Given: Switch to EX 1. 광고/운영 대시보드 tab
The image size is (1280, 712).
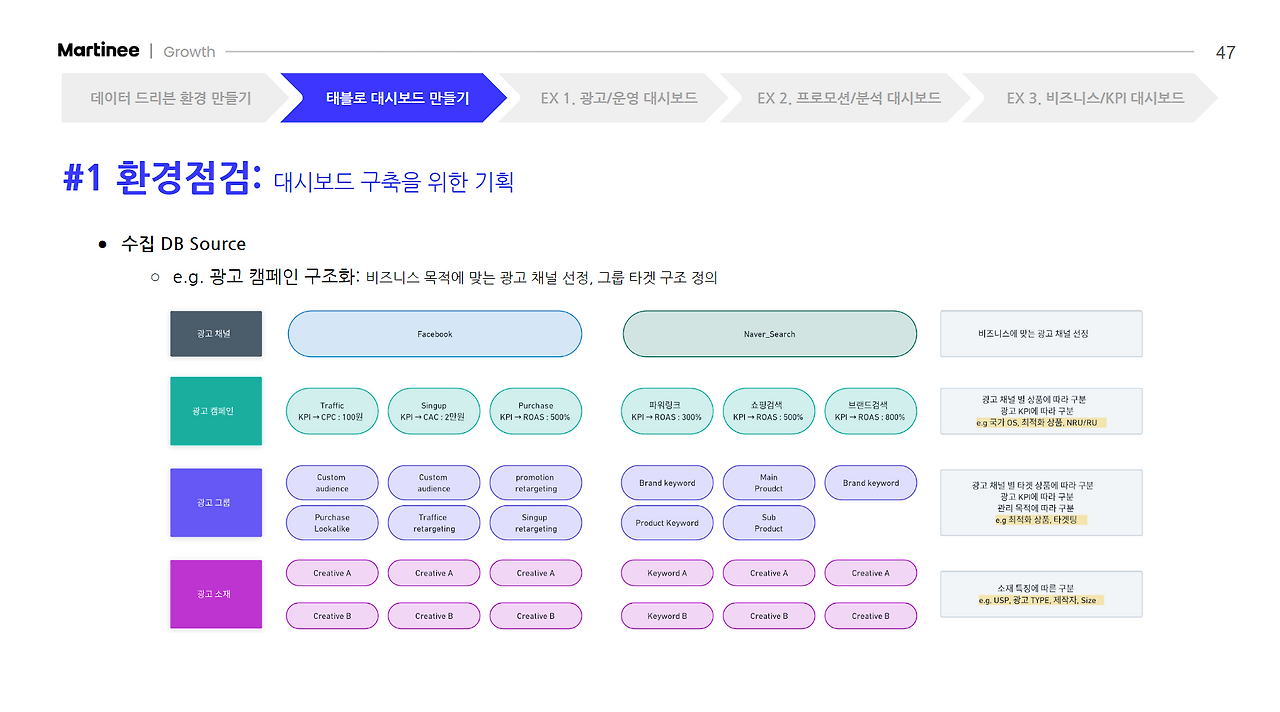Looking at the screenshot, I should (x=618, y=98).
